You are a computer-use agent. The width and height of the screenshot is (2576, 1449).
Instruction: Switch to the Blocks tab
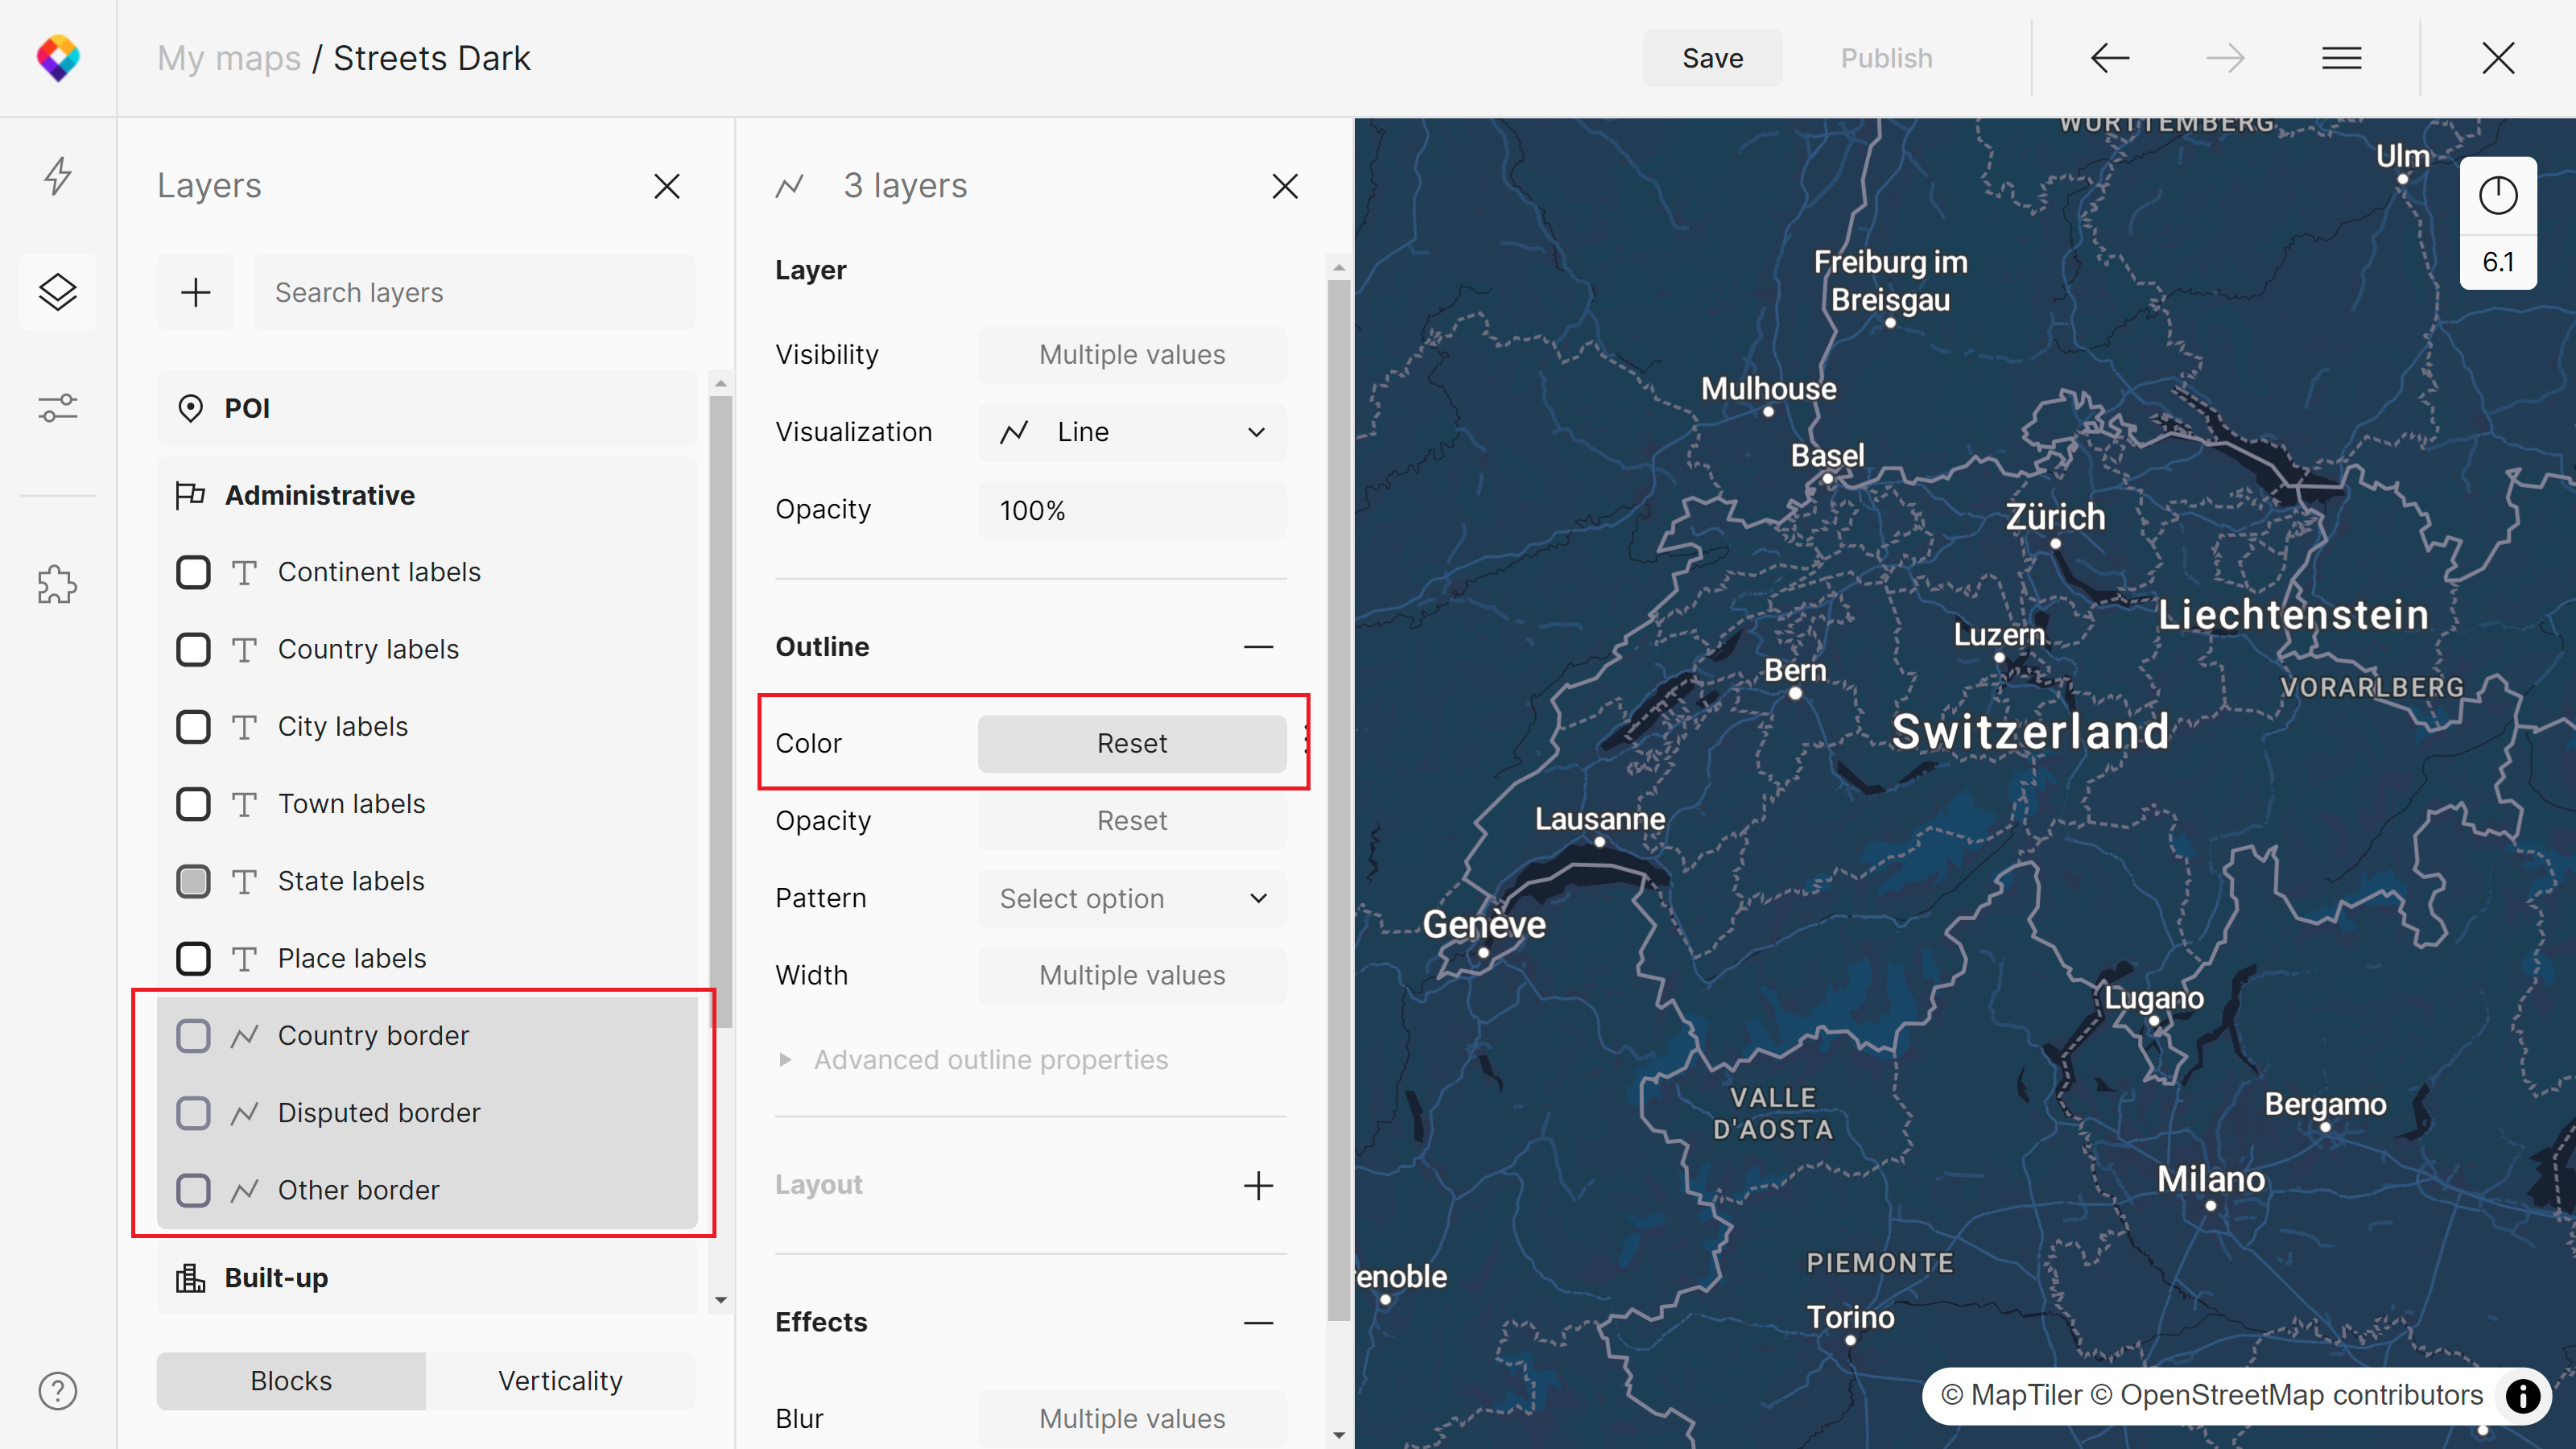(291, 1380)
